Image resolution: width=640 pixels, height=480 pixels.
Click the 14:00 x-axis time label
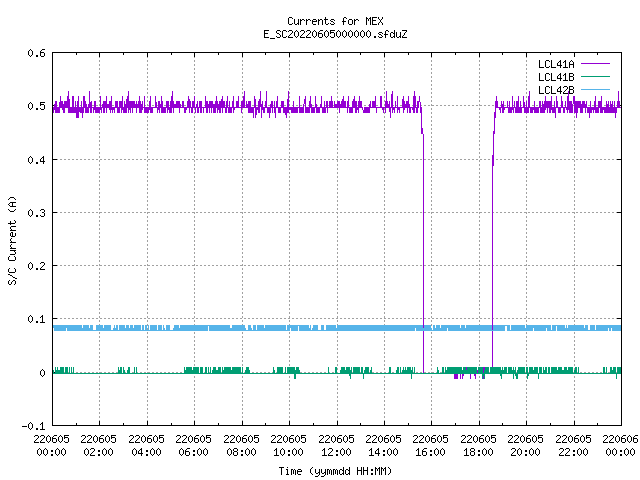coord(383,452)
